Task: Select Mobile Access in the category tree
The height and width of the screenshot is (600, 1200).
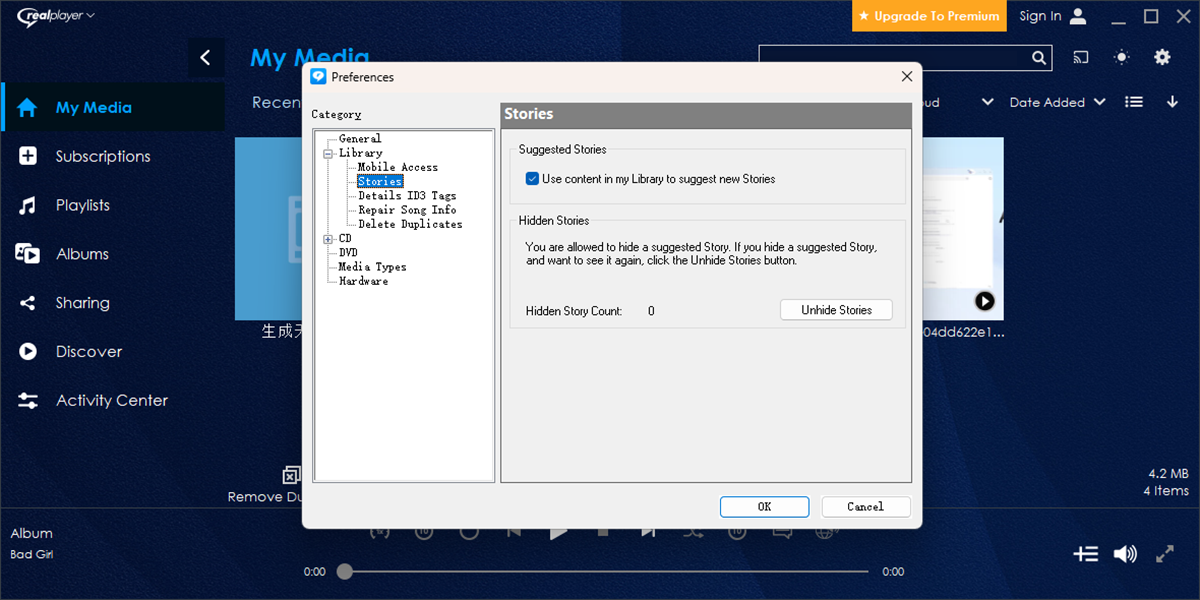Action: (x=398, y=166)
